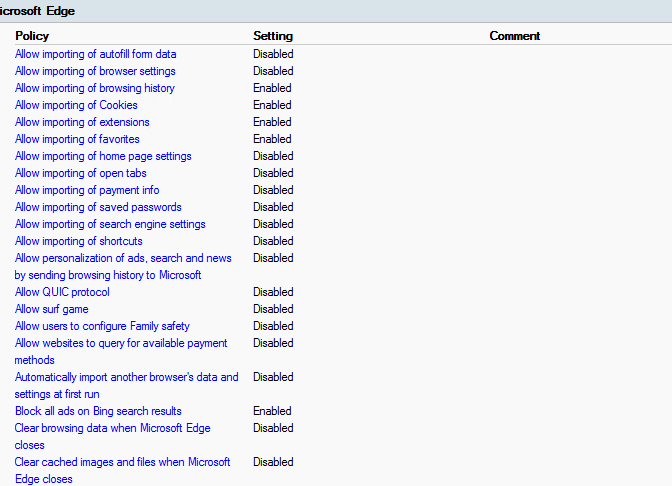672x486 pixels.
Task: Click 'Allow importing of browsing history' link
Action: [x=95, y=88]
